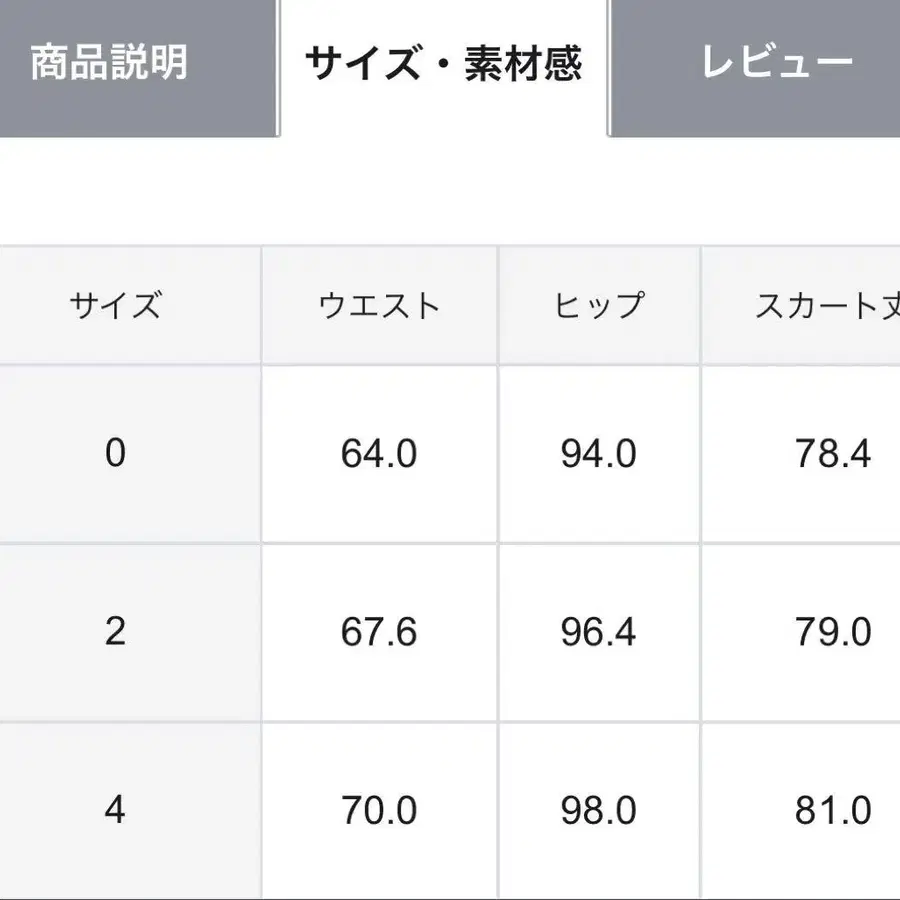Switch to the 商品説明 (product description) tab
Image resolution: width=900 pixels, height=900 pixels.
(x=113, y=62)
